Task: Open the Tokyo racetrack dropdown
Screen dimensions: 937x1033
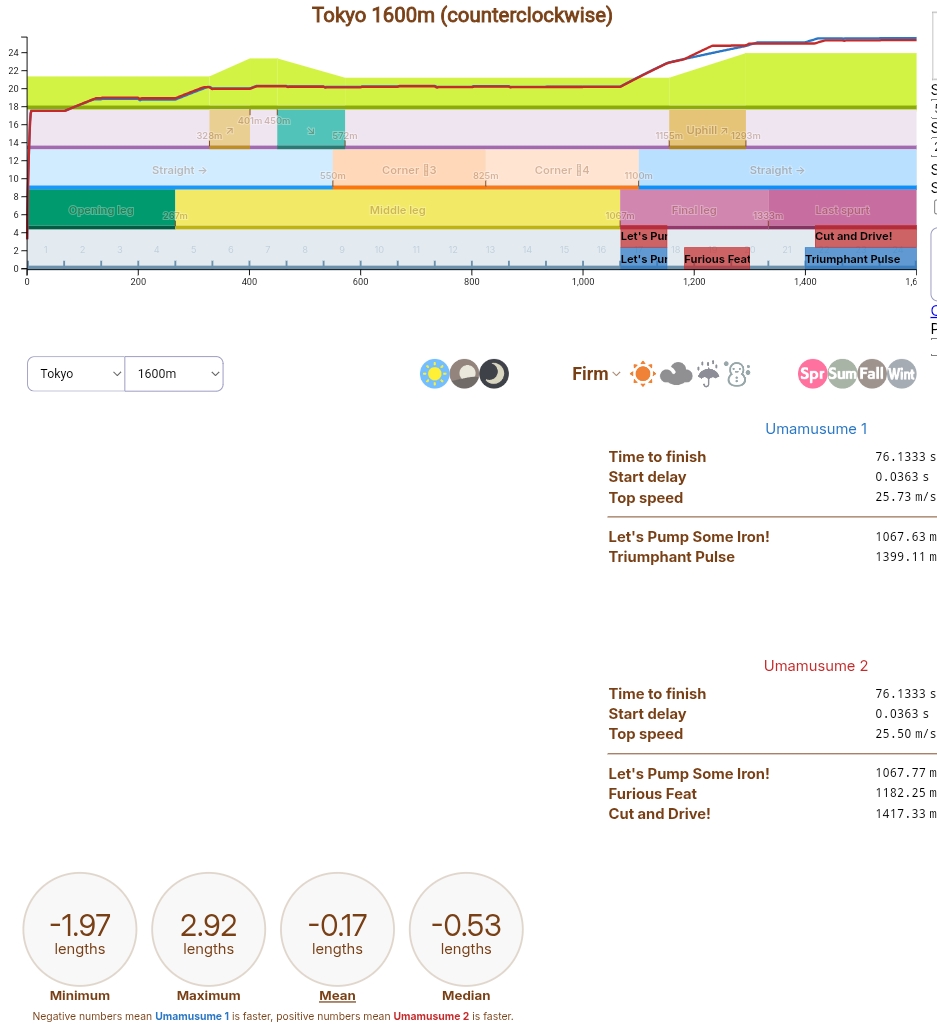Action: tap(76, 374)
